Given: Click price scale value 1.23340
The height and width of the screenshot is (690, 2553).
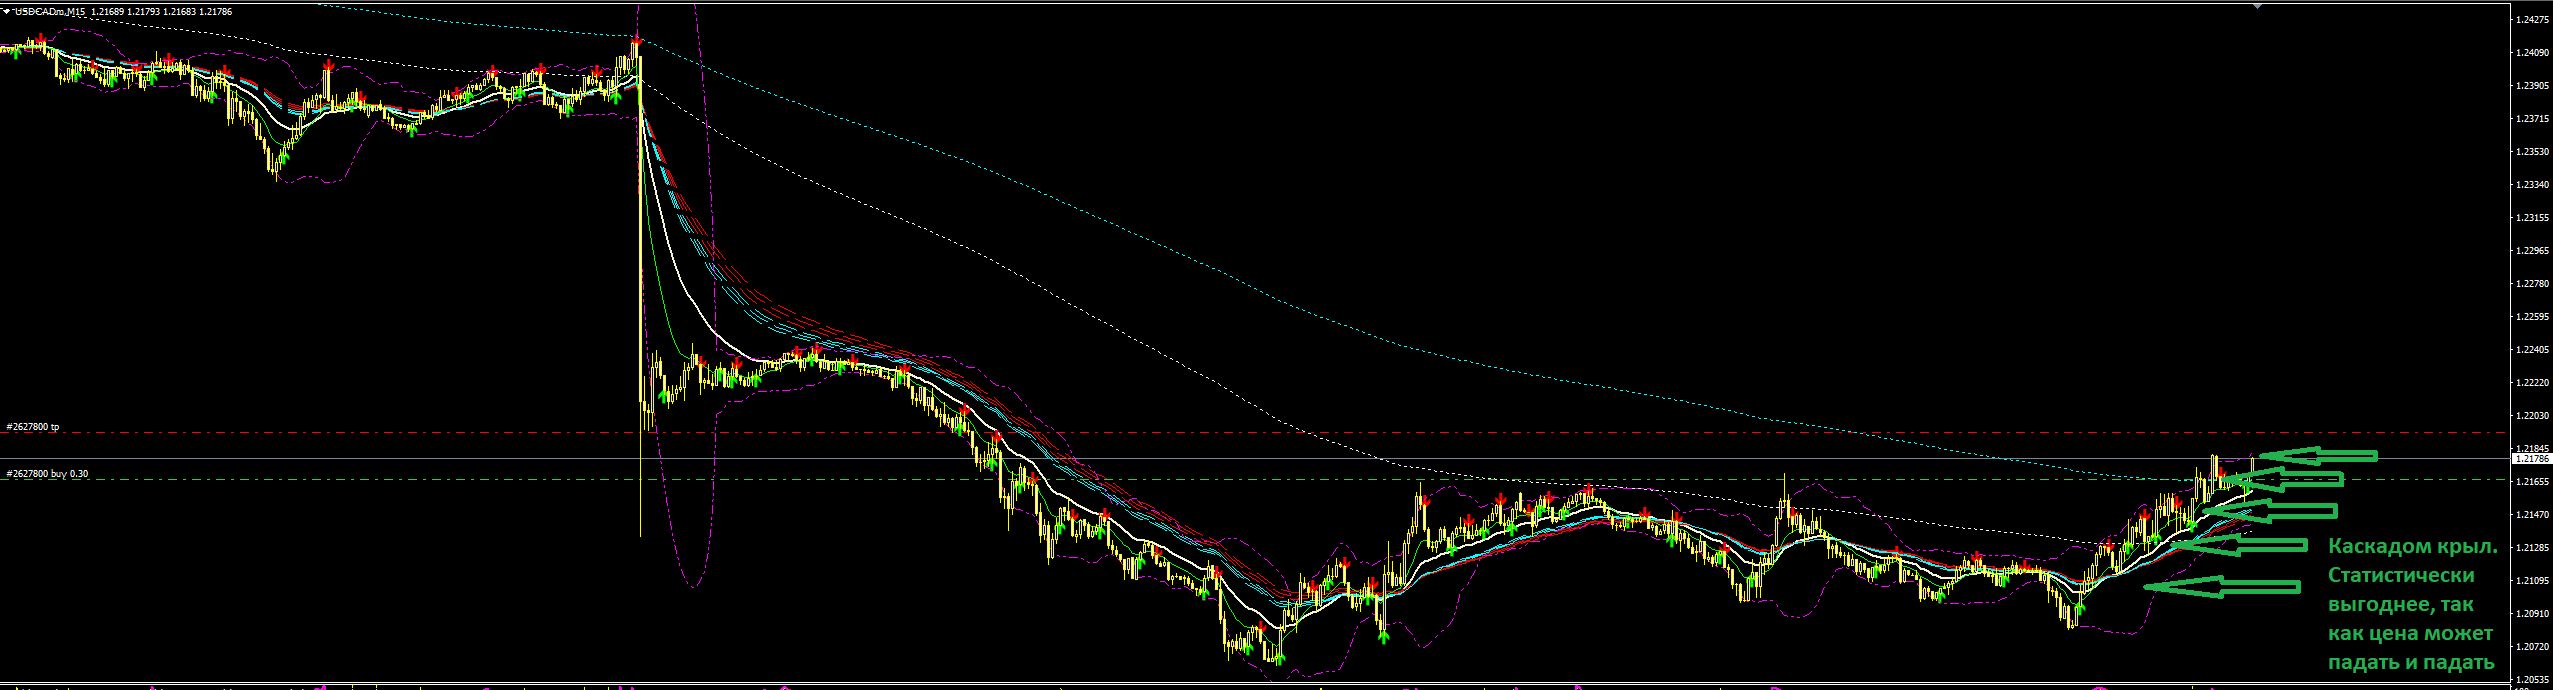Looking at the screenshot, I should click(2532, 184).
